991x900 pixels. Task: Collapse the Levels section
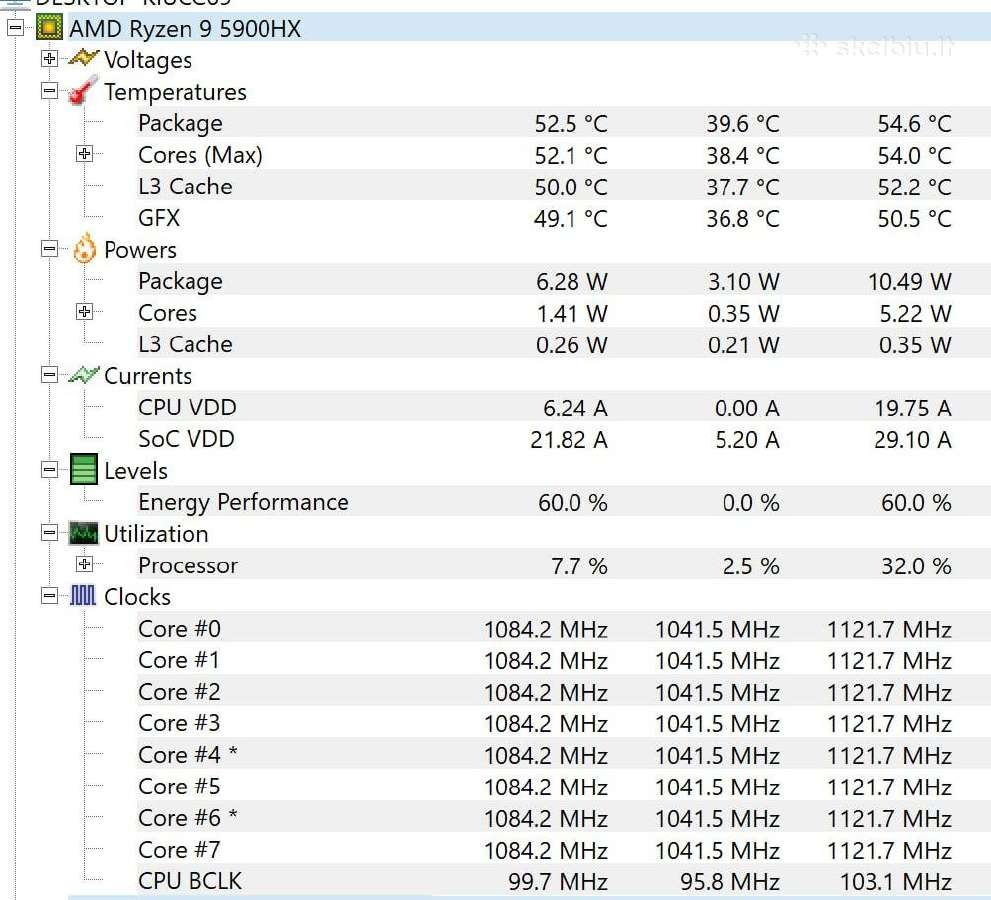click(x=49, y=470)
